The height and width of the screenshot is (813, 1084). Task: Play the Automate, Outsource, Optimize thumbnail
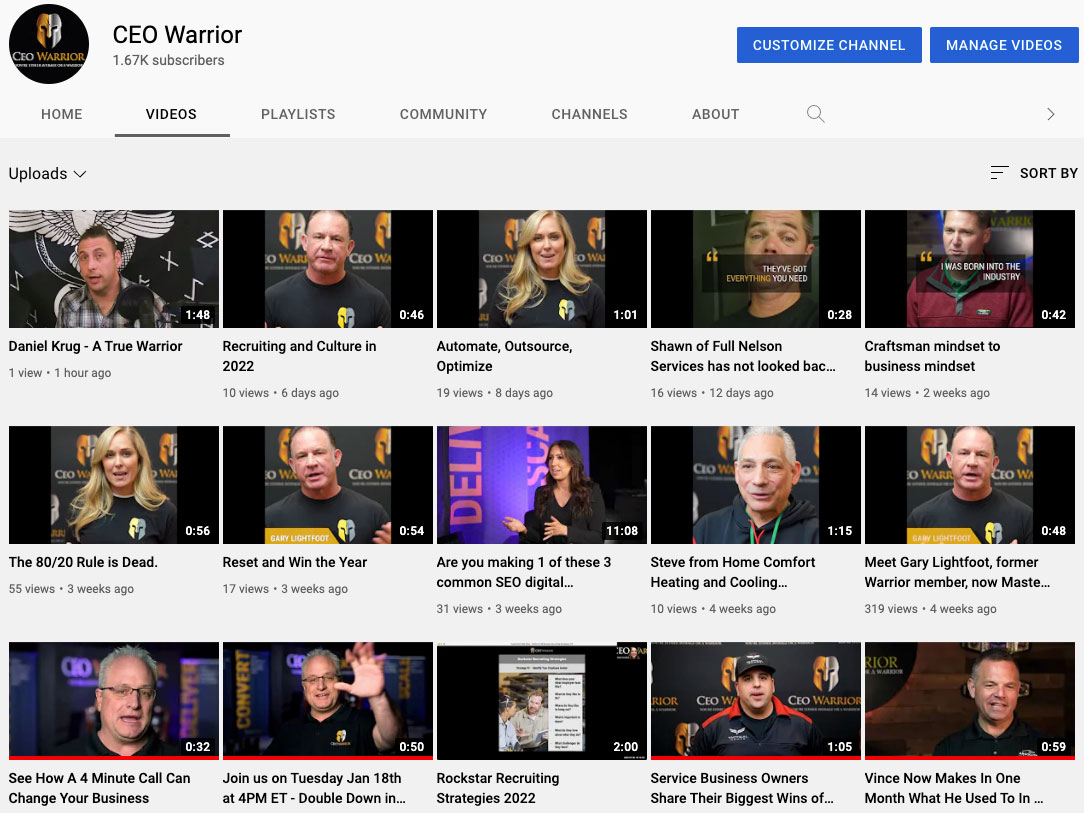541,269
